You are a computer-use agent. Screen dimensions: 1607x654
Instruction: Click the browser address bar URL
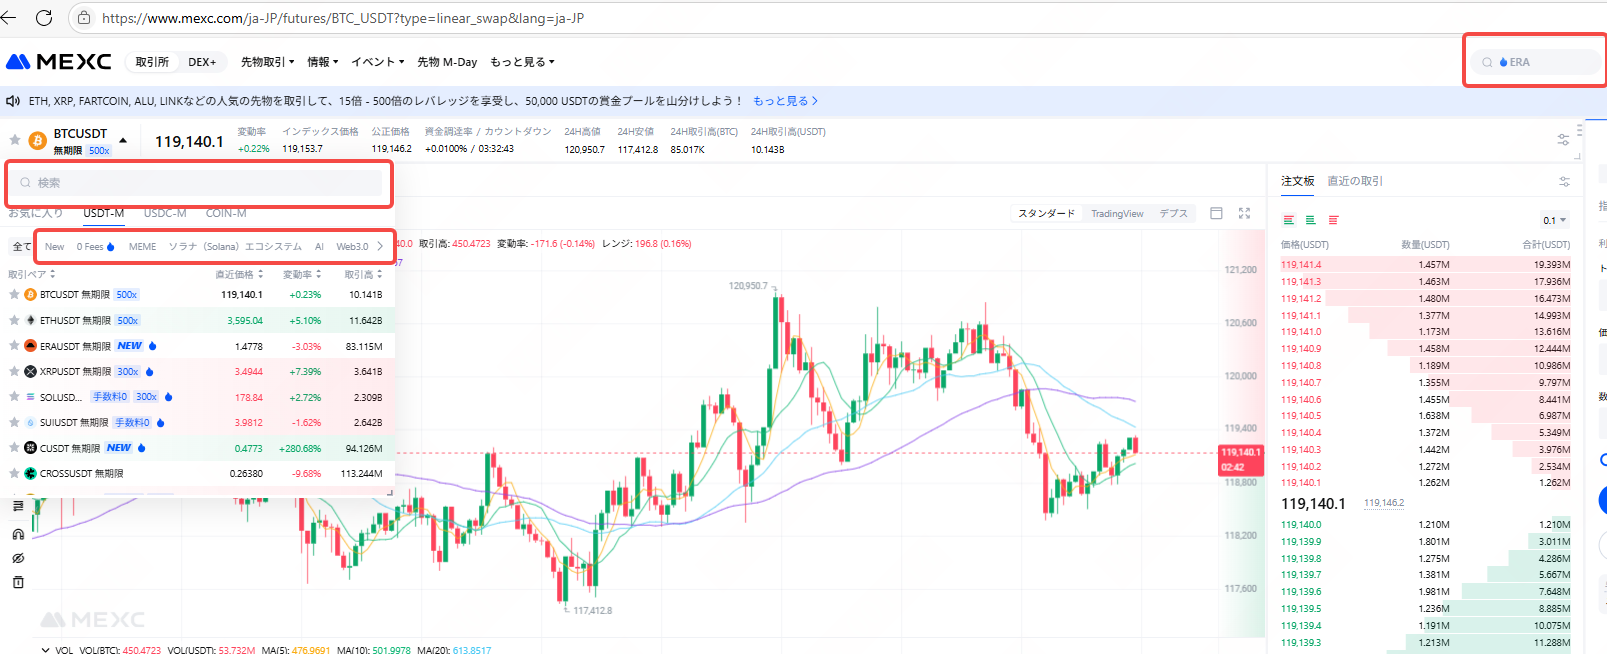point(343,18)
